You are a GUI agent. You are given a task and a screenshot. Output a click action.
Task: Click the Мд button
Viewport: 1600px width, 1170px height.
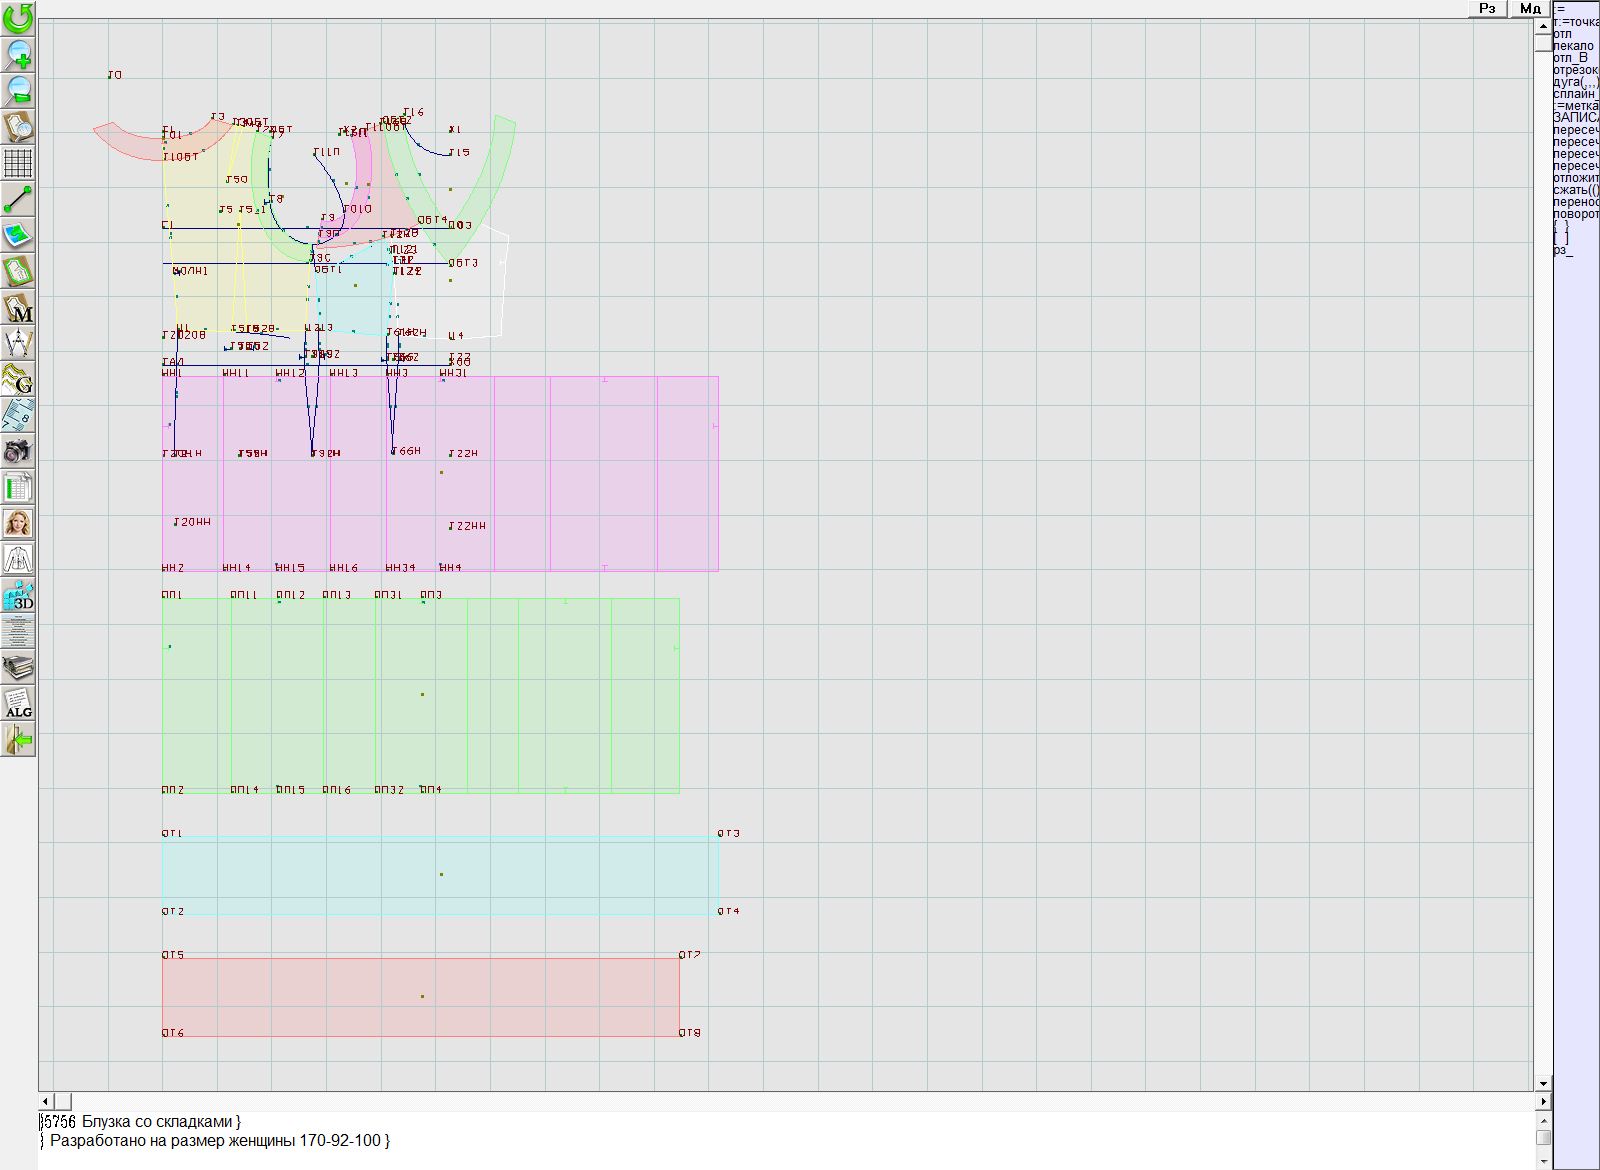point(1529,9)
